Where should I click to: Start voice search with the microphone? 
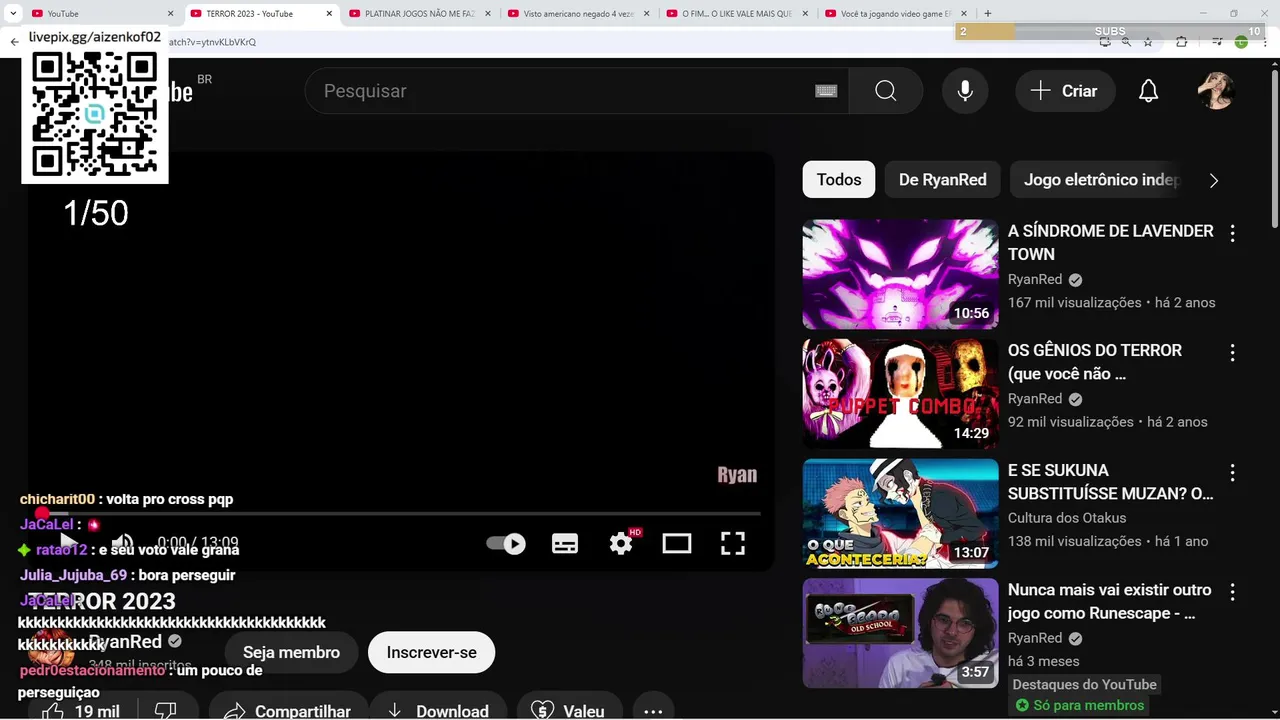click(x=965, y=91)
